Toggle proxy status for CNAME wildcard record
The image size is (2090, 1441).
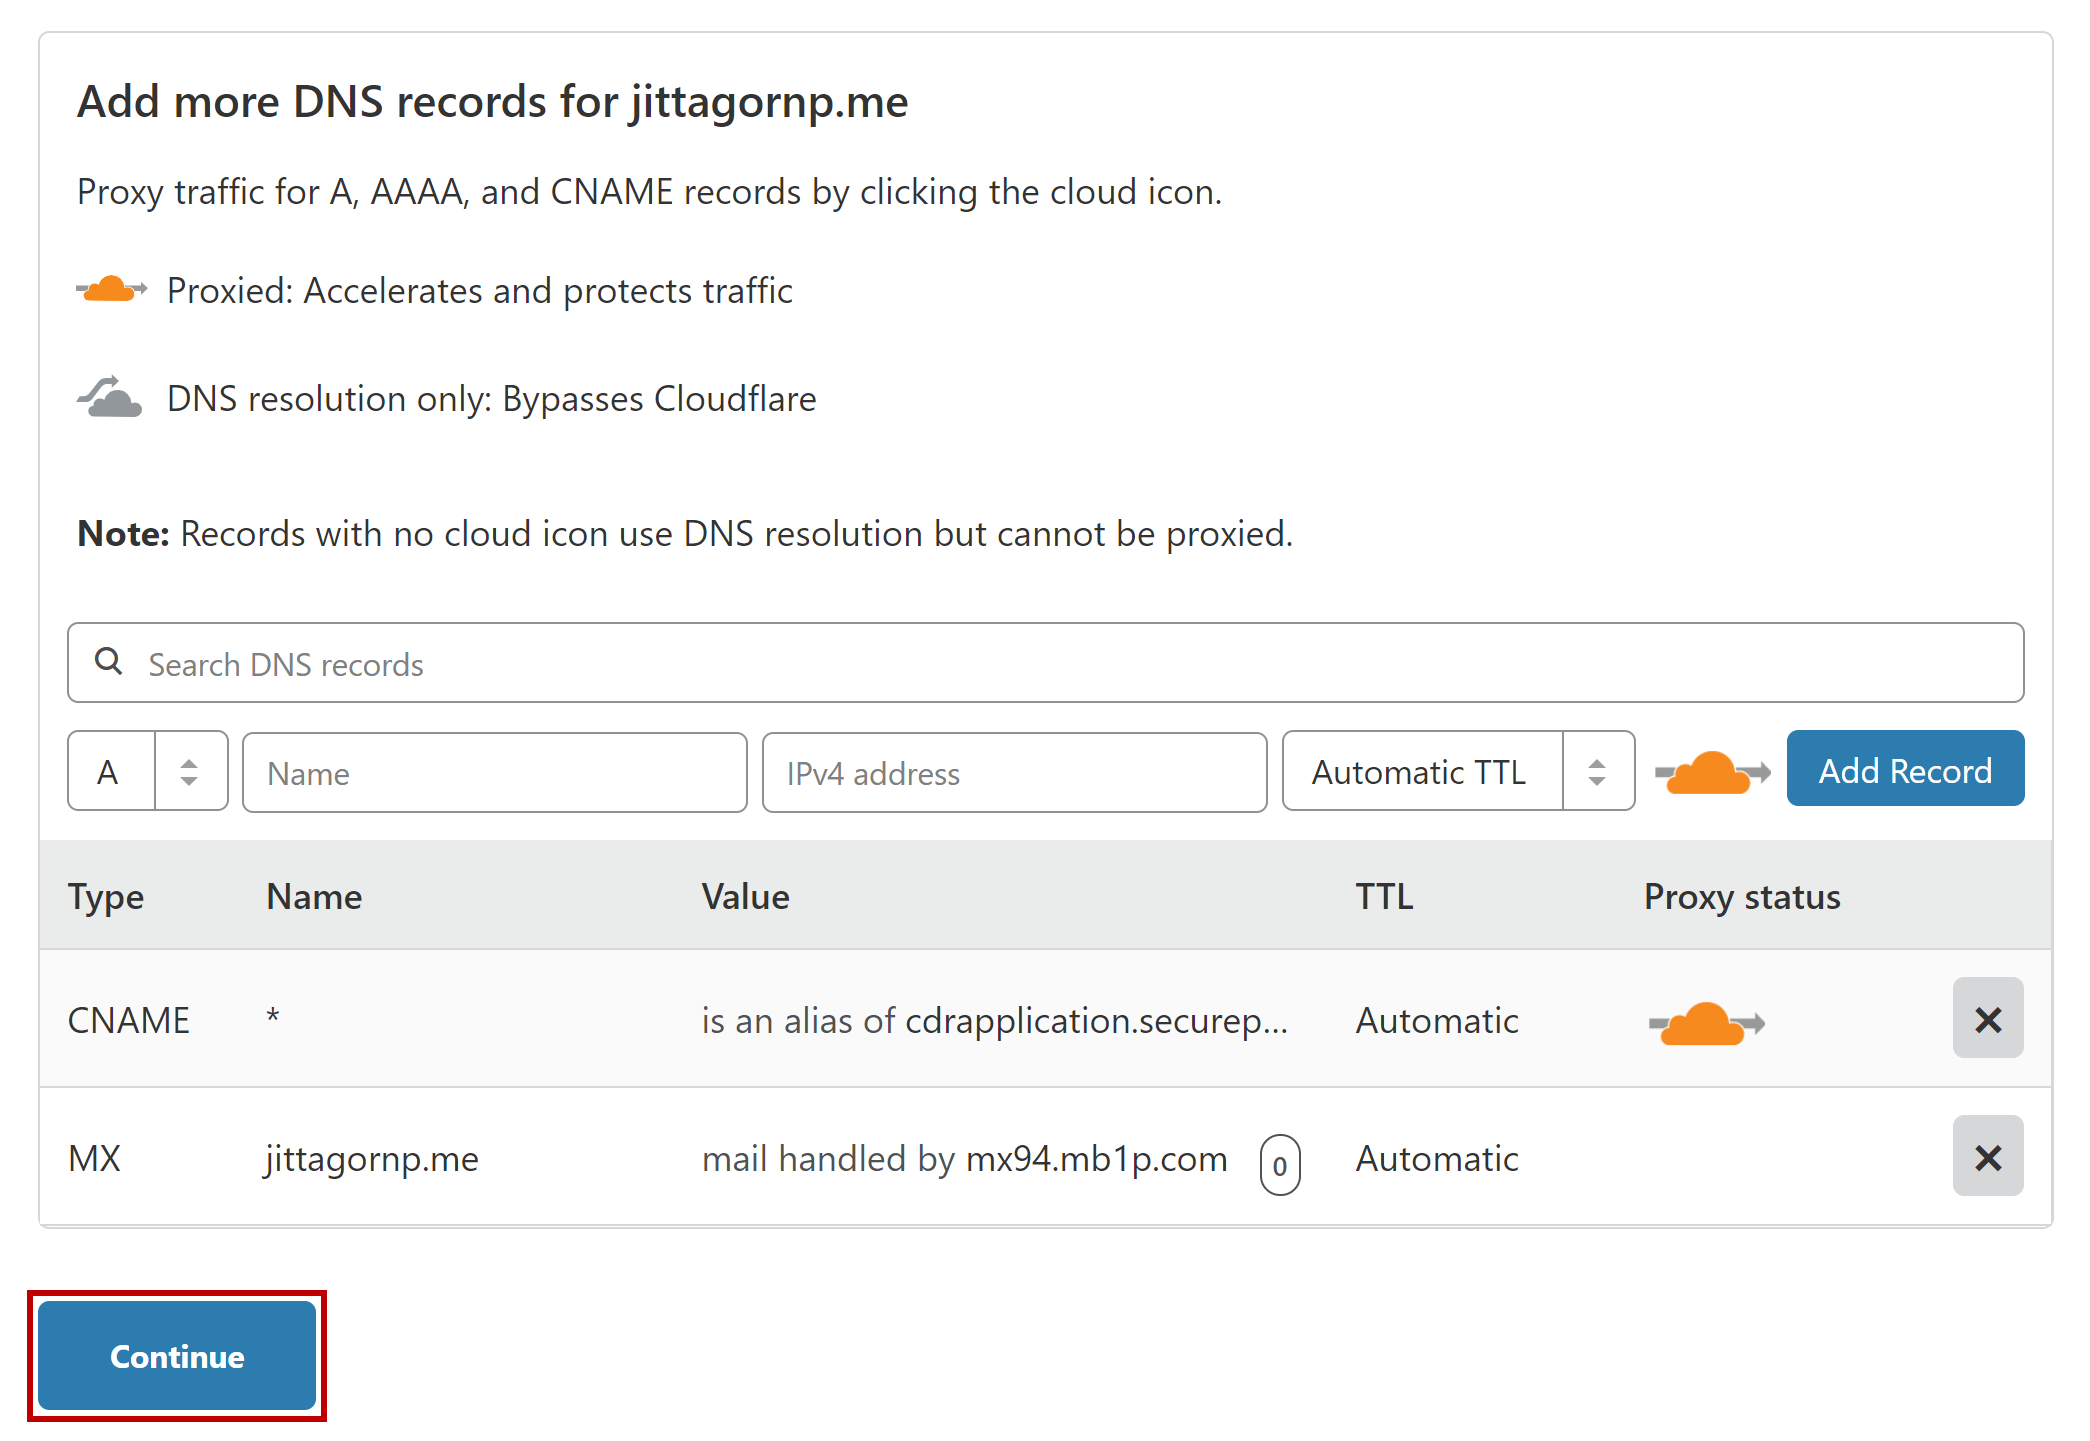pyautogui.click(x=1706, y=1023)
